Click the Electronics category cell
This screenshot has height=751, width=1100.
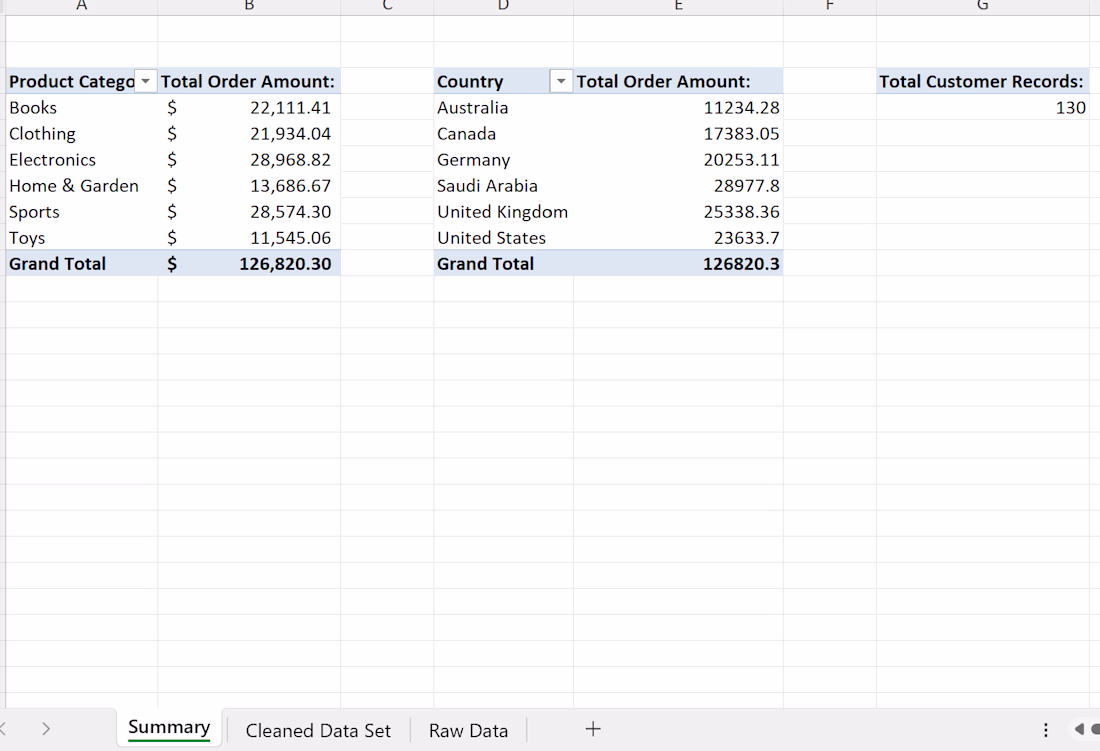click(81, 159)
